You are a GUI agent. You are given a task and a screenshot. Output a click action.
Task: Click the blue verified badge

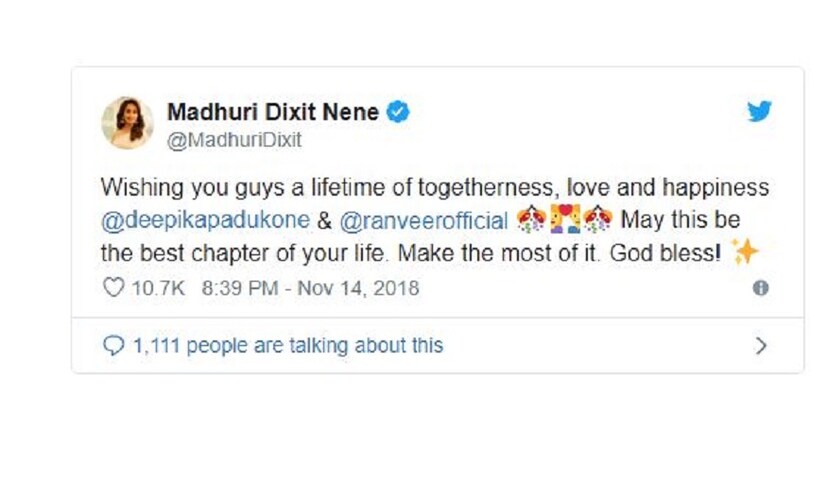click(398, 112)
